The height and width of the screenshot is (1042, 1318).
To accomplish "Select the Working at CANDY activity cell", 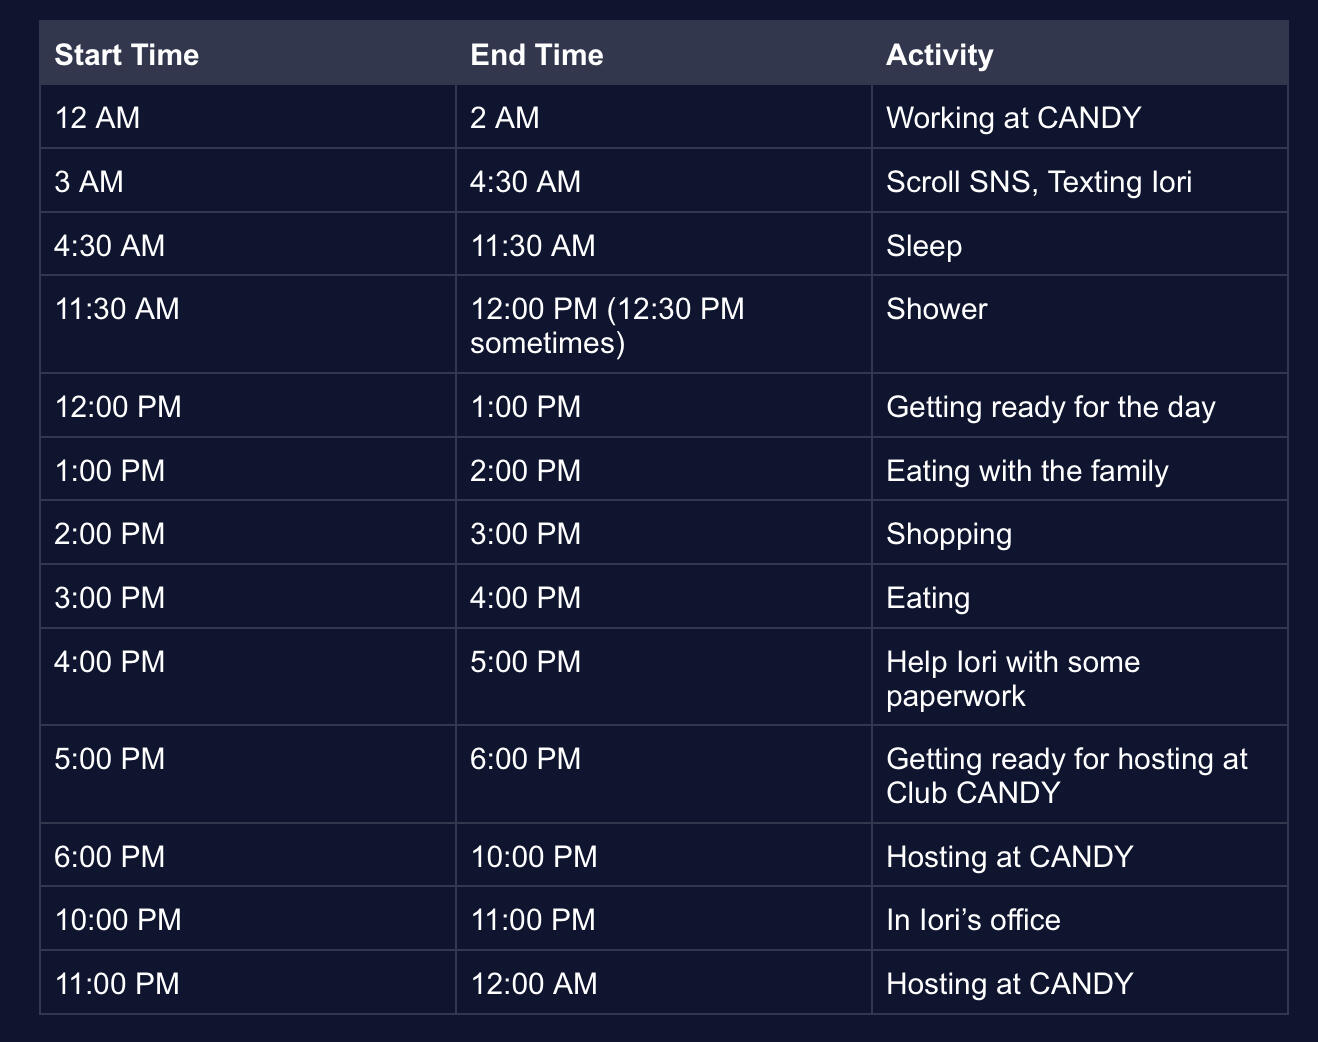I will click(1013, 118).
